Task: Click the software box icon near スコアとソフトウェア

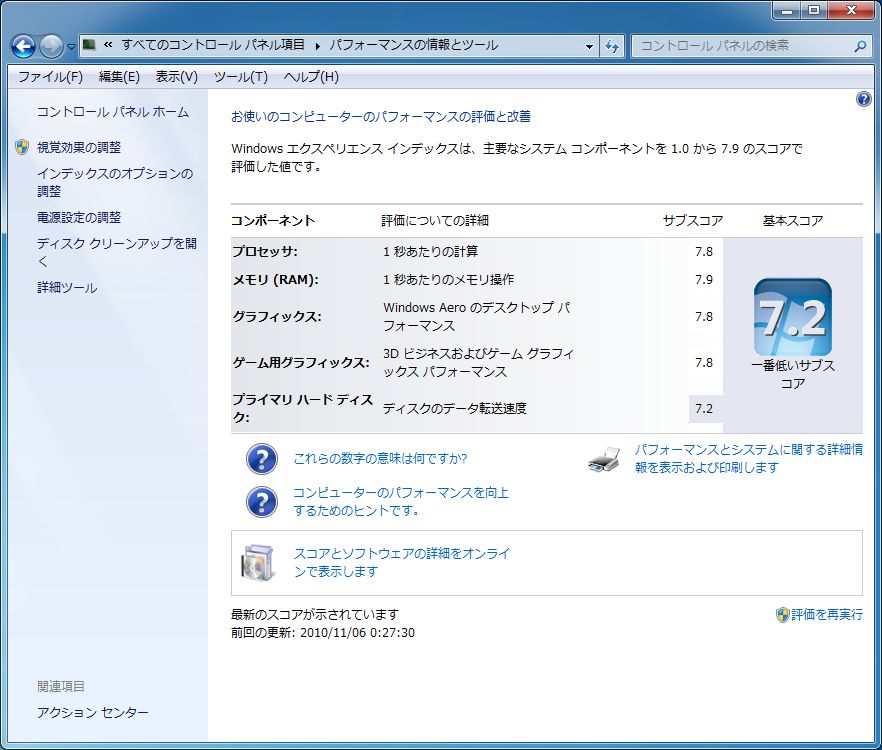Action: click(x=259, y=562)
